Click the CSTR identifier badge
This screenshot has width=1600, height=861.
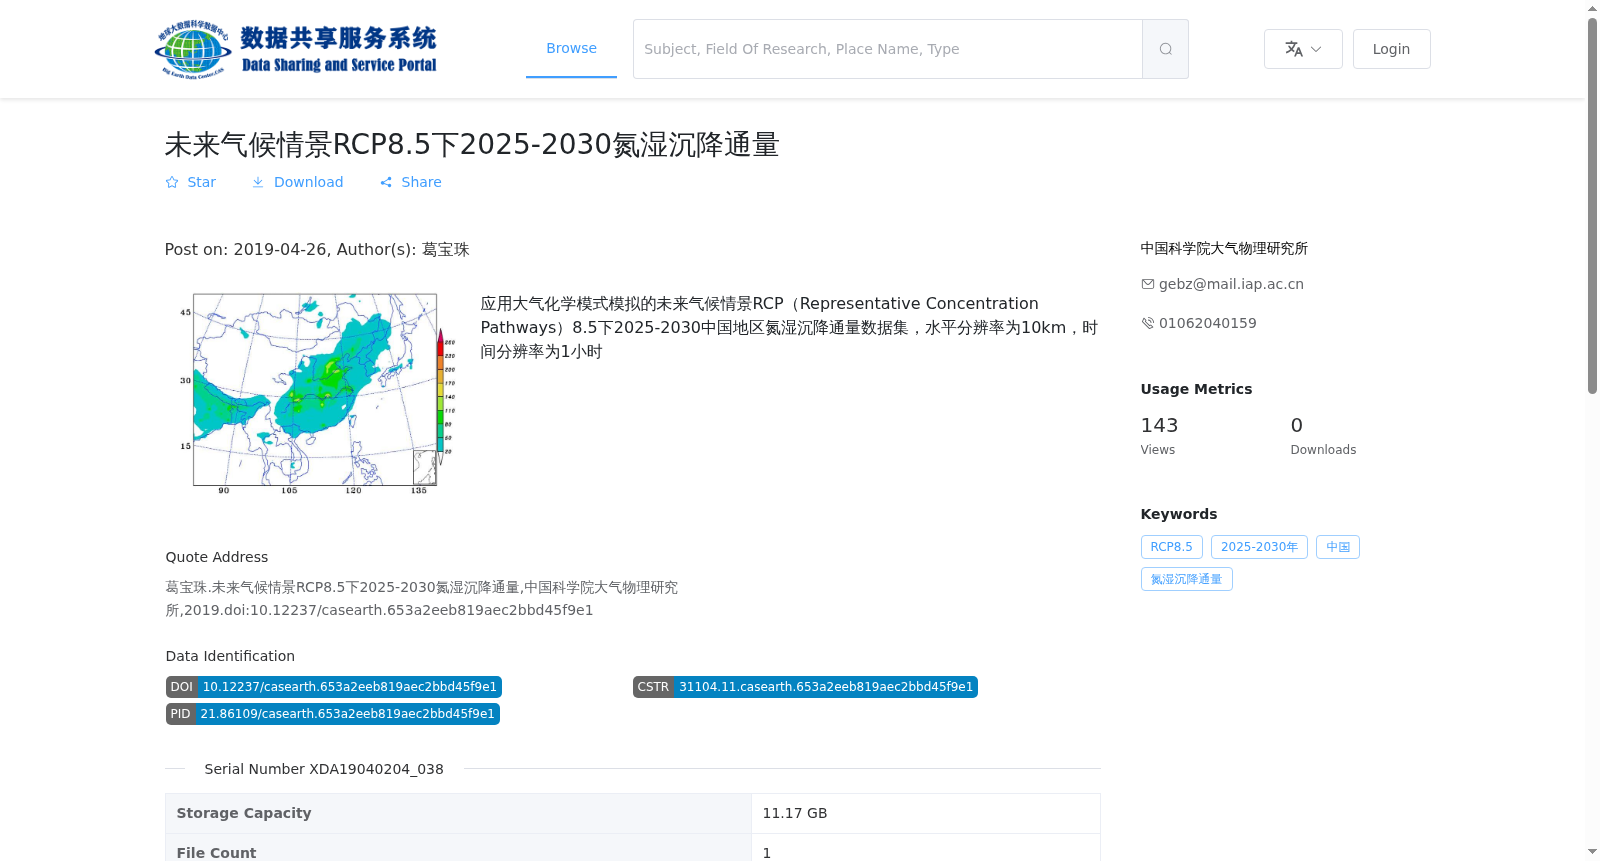[805, 687]
